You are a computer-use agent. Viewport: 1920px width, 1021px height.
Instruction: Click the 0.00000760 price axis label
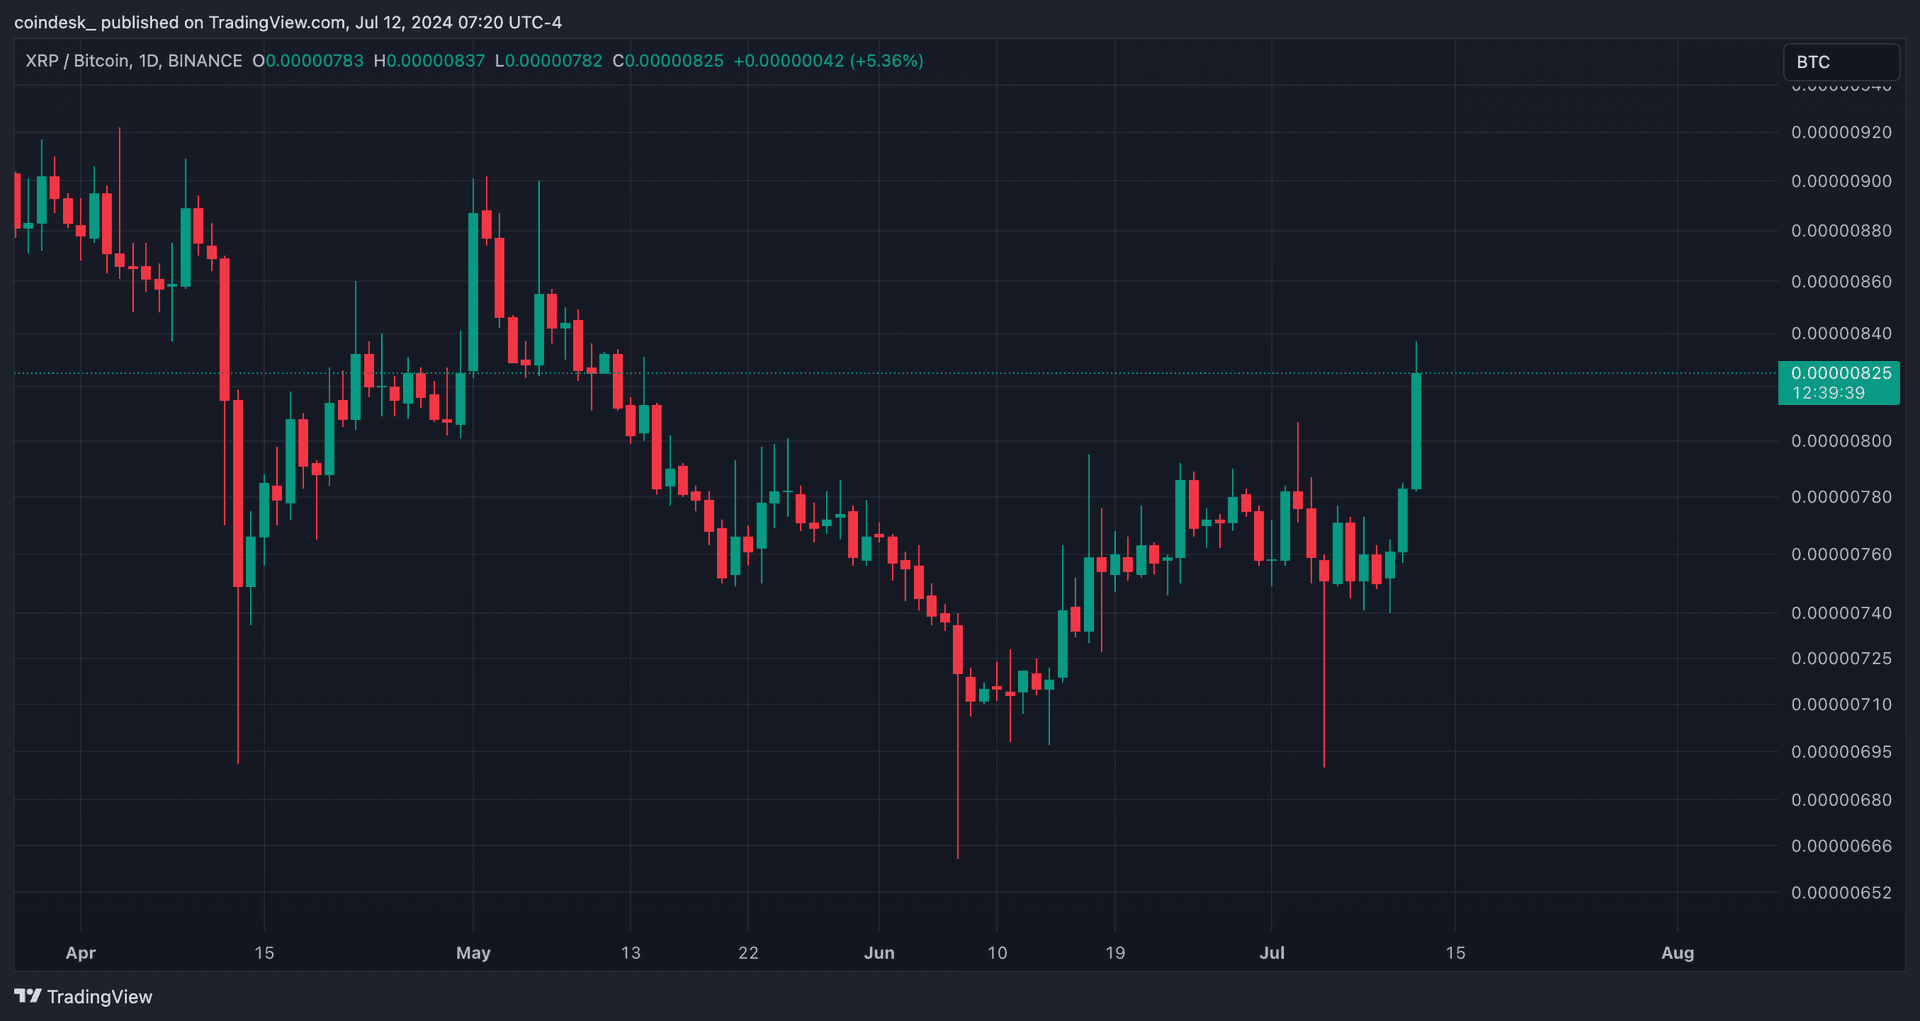click(1841, 554)
